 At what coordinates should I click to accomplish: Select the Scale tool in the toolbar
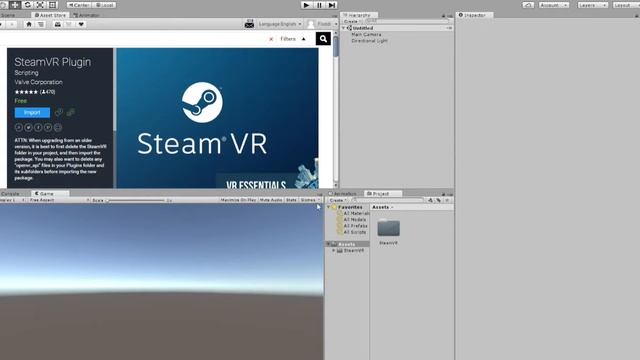pos(40,5)
